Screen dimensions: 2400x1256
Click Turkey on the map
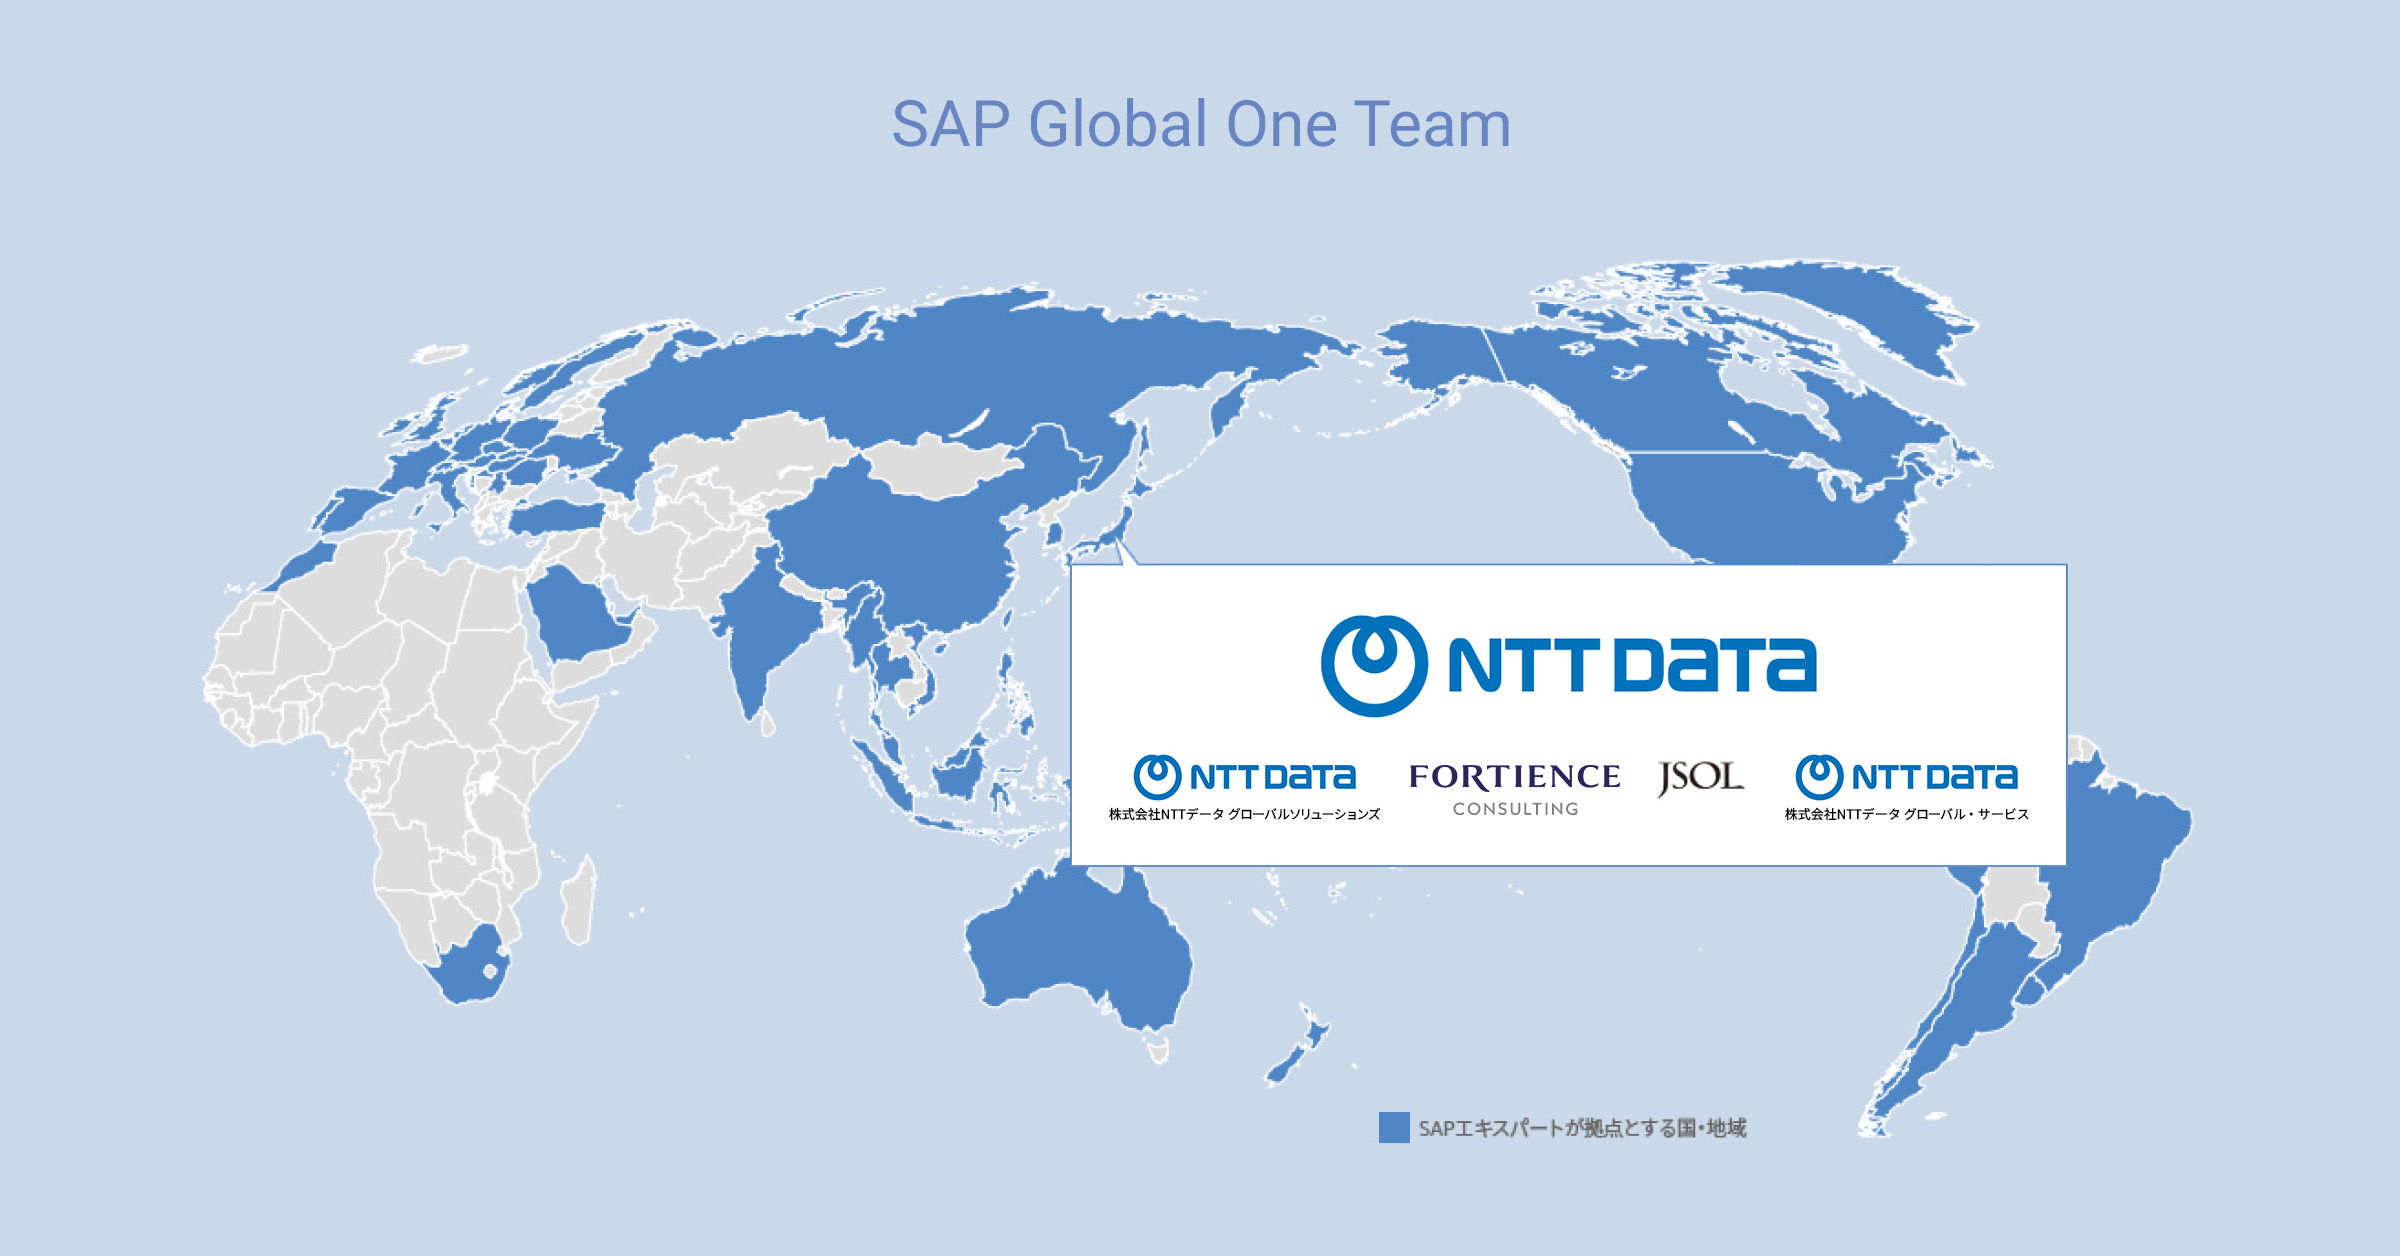(555, 517)
